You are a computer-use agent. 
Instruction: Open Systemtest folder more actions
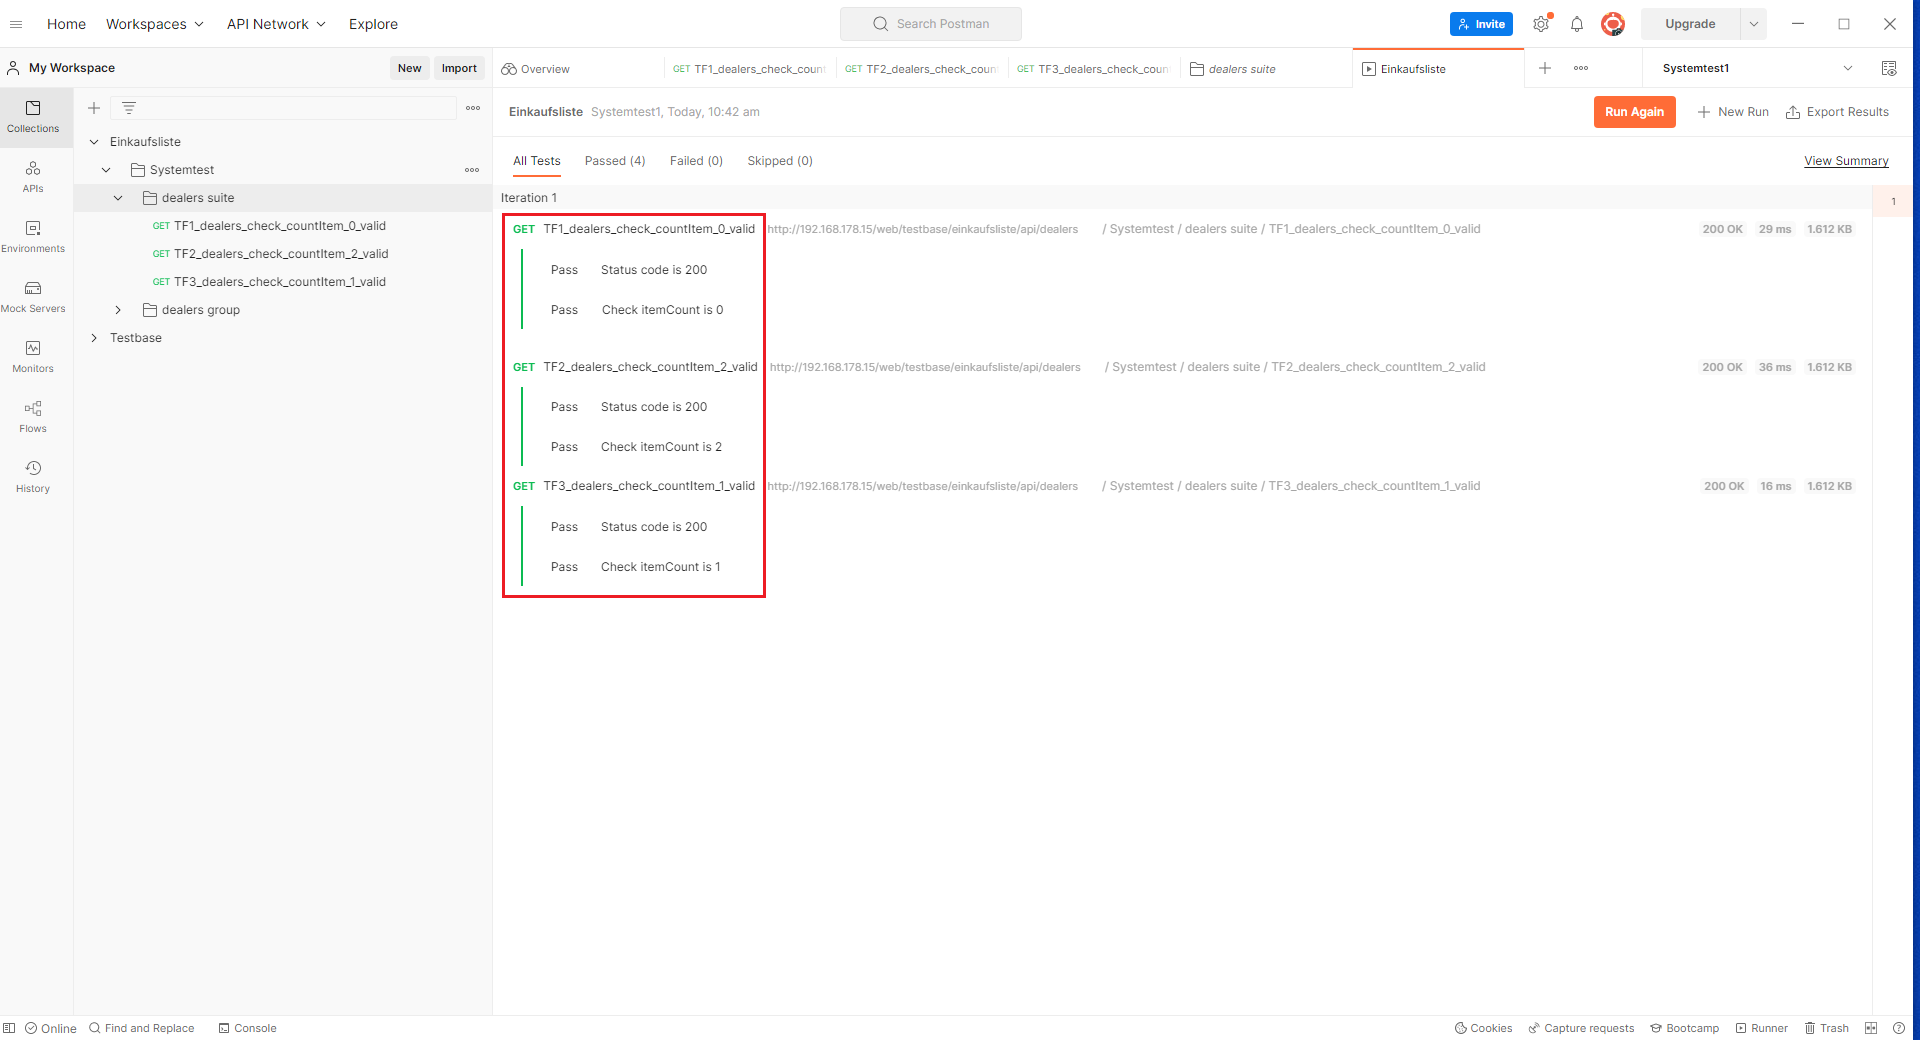[x=472, y=170]
